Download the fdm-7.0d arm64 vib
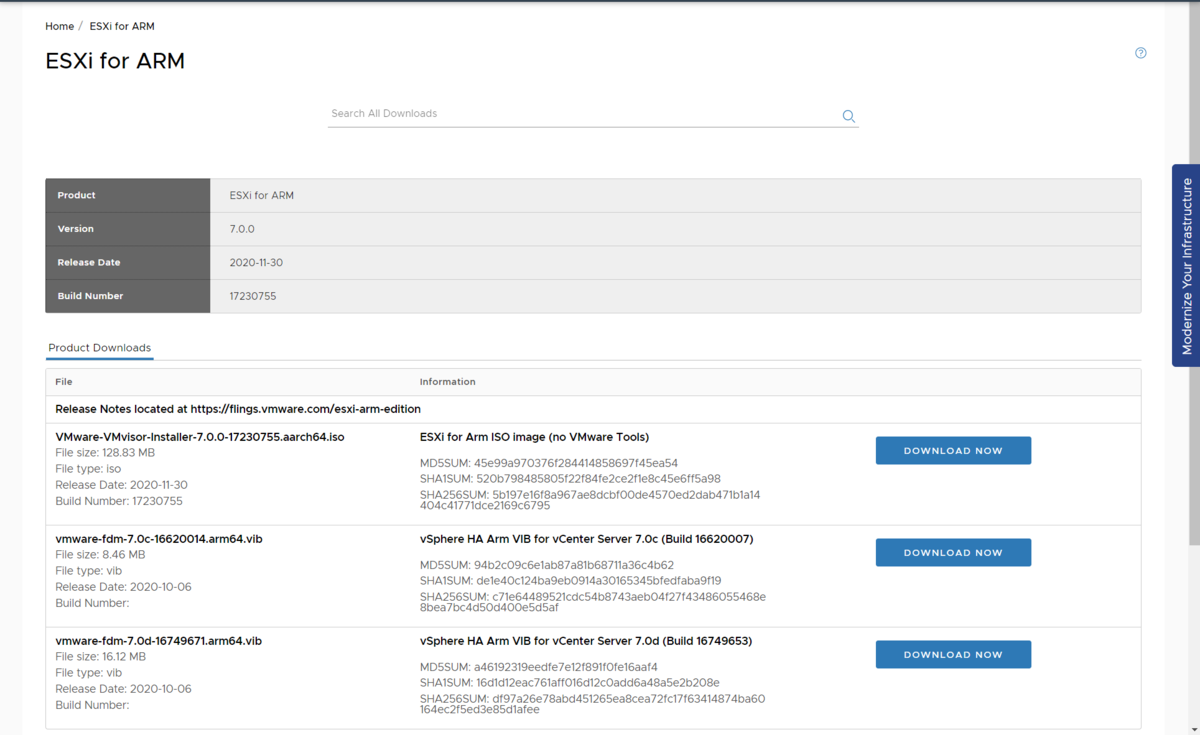 point(953,655)
